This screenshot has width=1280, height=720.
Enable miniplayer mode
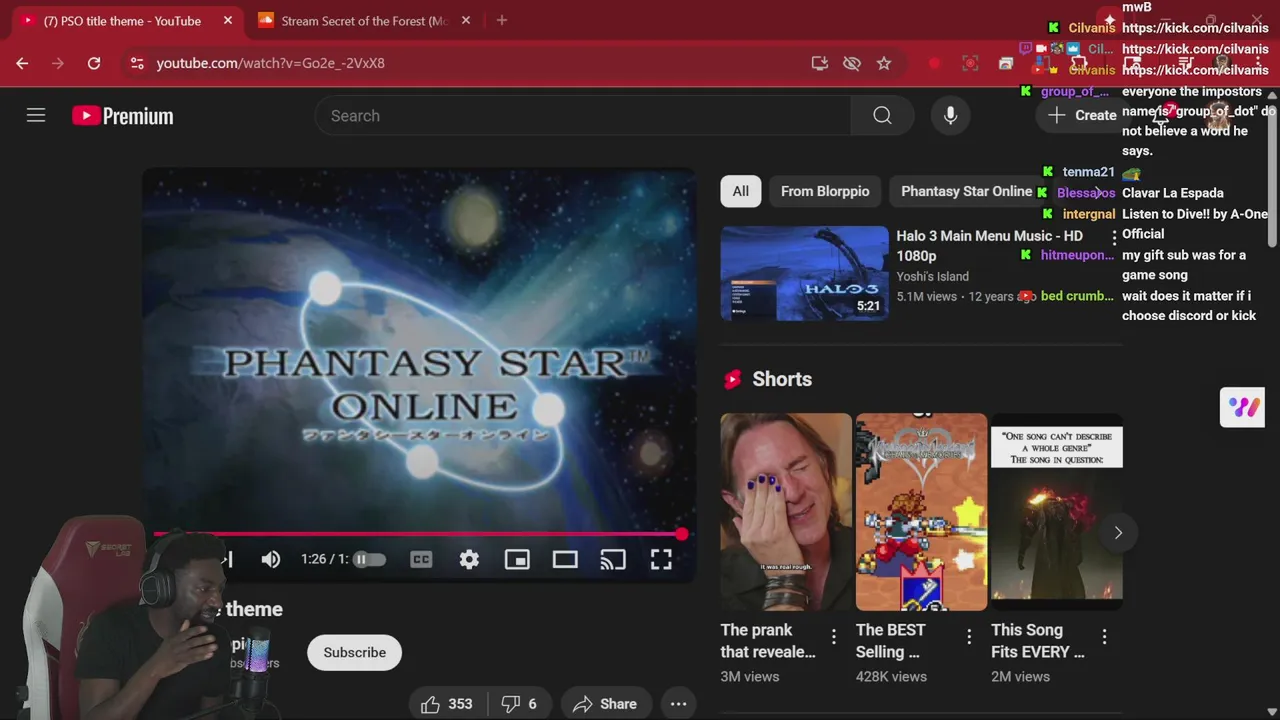(517, 560)
